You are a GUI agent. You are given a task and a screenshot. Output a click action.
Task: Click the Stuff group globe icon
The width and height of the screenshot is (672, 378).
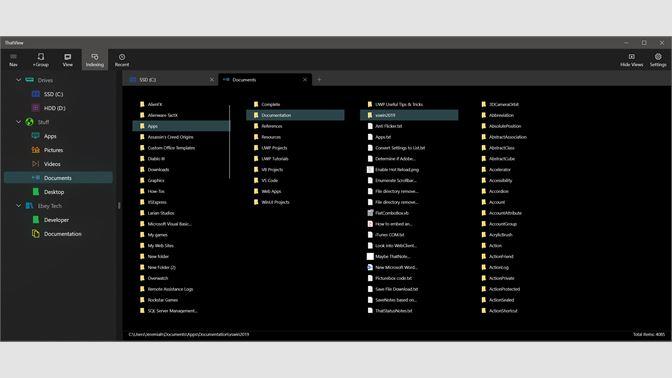(30, 122)
